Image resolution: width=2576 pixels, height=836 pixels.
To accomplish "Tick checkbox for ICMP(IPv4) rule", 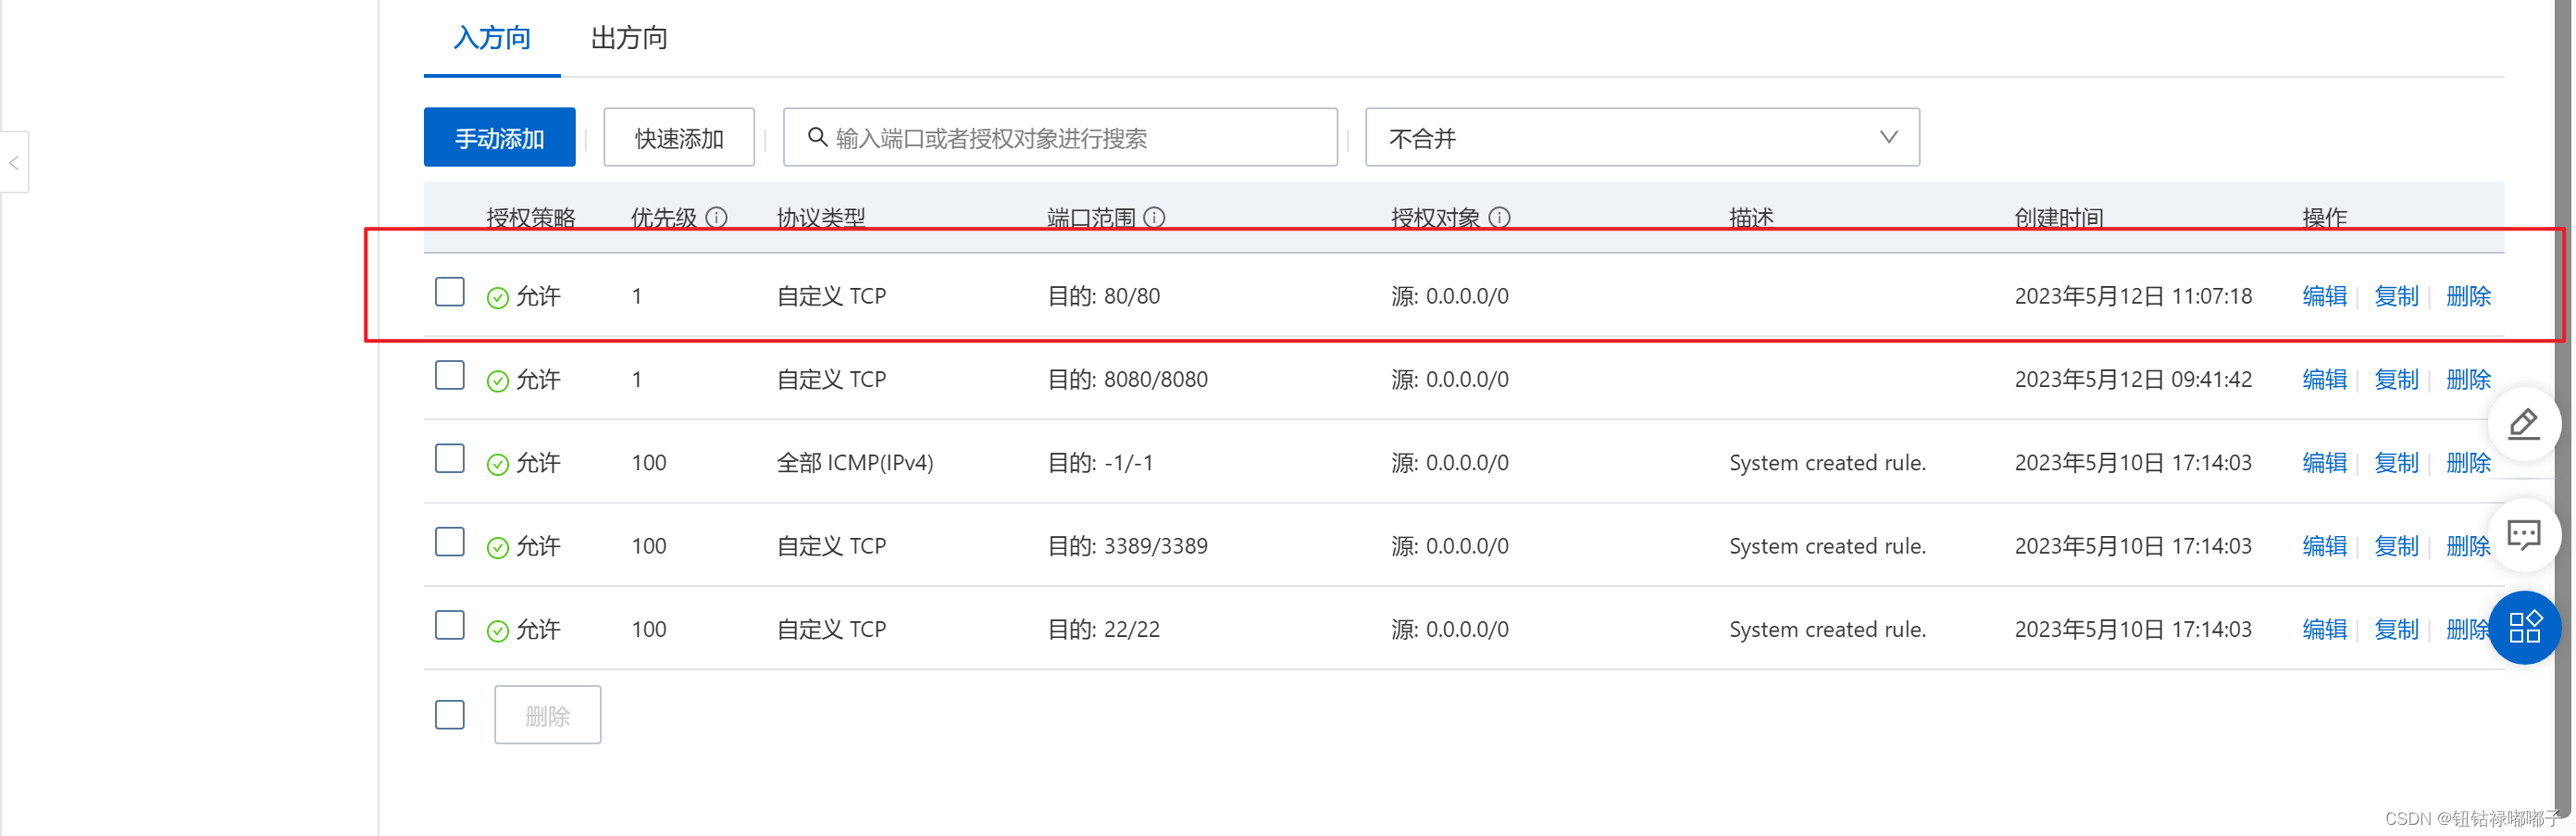I will tap(450, 458).
